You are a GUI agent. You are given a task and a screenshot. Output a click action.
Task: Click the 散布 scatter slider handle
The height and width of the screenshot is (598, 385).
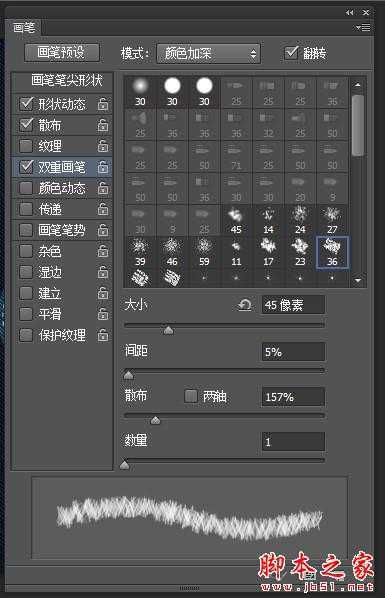click(155, 420)
